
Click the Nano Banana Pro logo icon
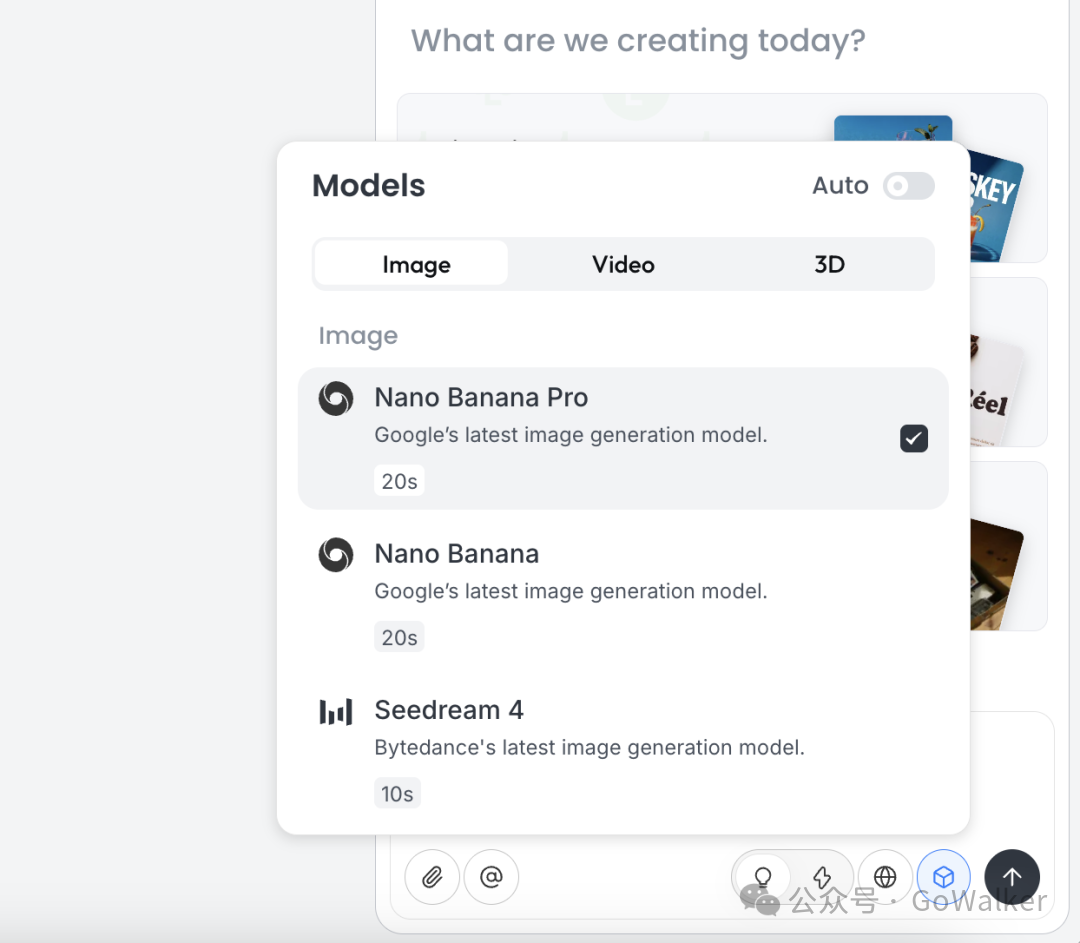pos(336,399)
